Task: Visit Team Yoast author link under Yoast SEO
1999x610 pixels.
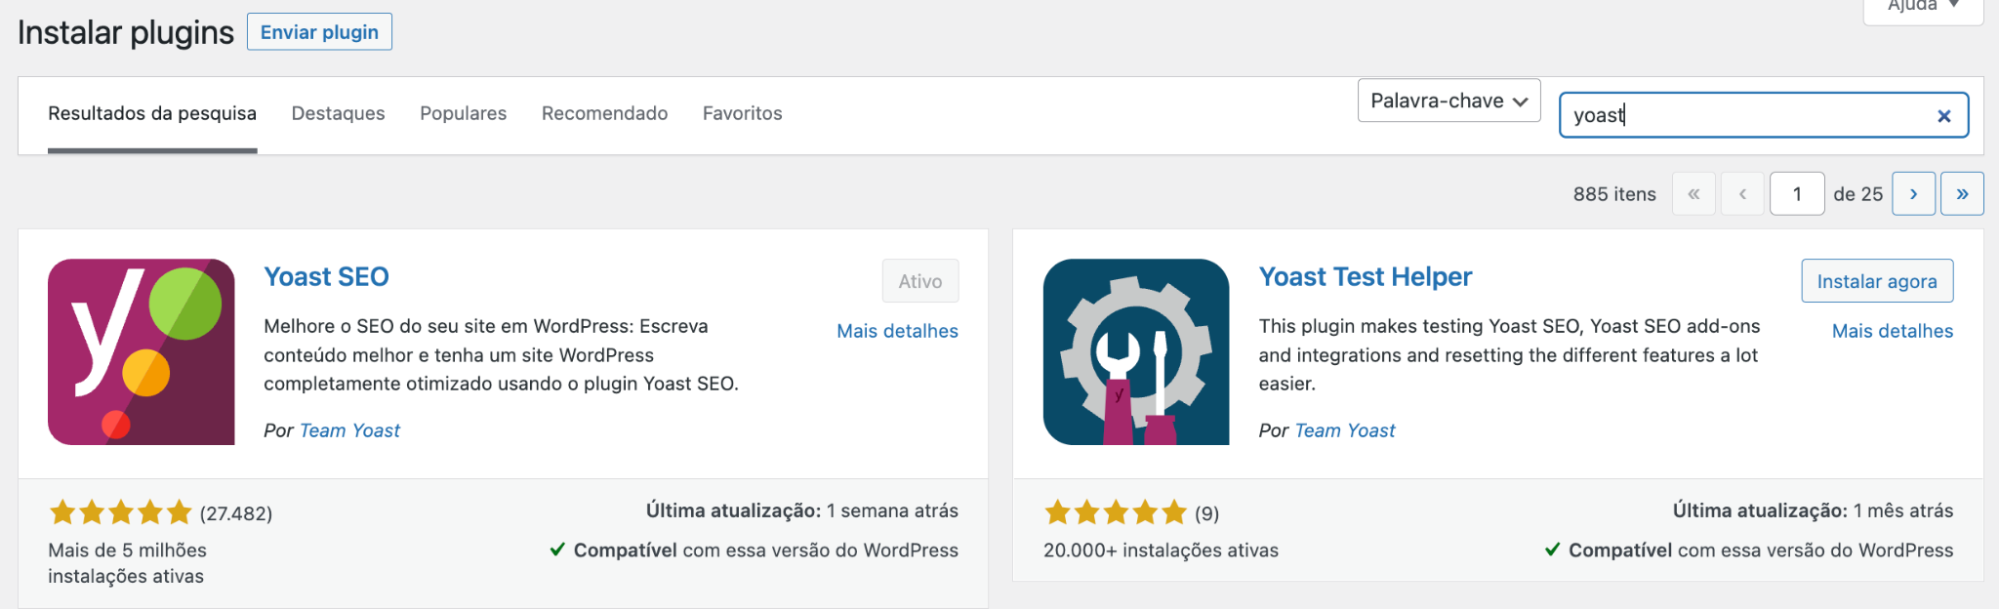Action: [350, 431]
